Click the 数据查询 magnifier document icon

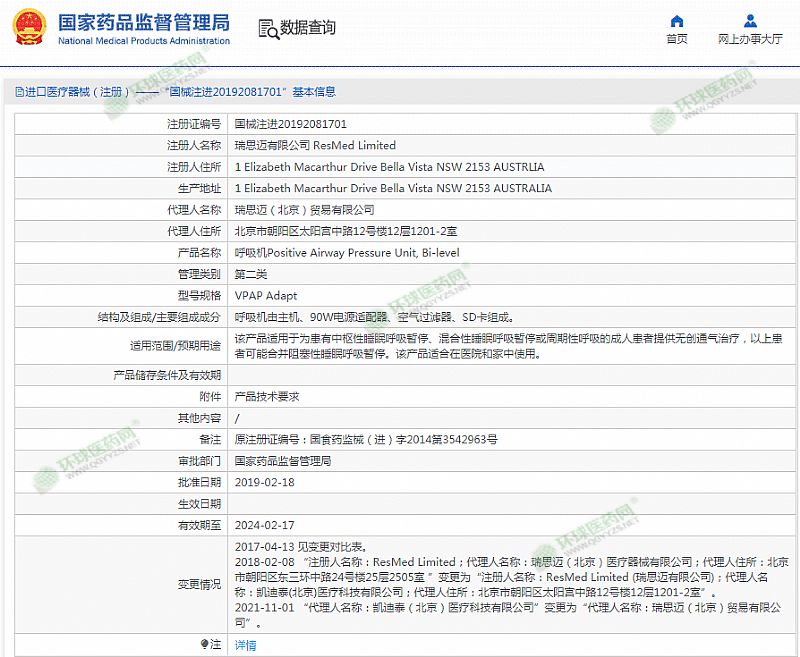coord(267,28)
